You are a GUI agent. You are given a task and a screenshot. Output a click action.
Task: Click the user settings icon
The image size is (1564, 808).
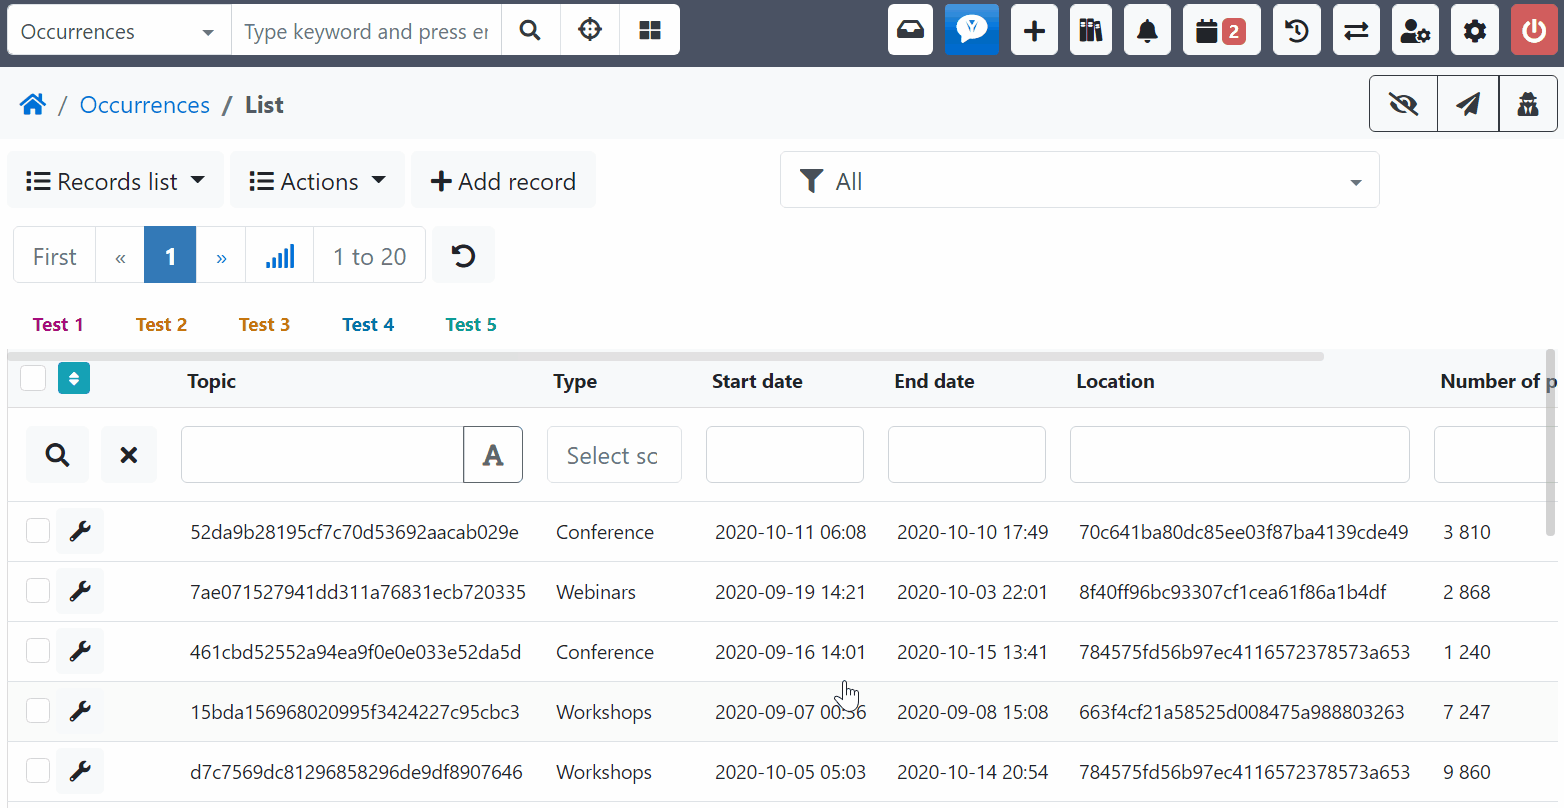click(1415, 30)
